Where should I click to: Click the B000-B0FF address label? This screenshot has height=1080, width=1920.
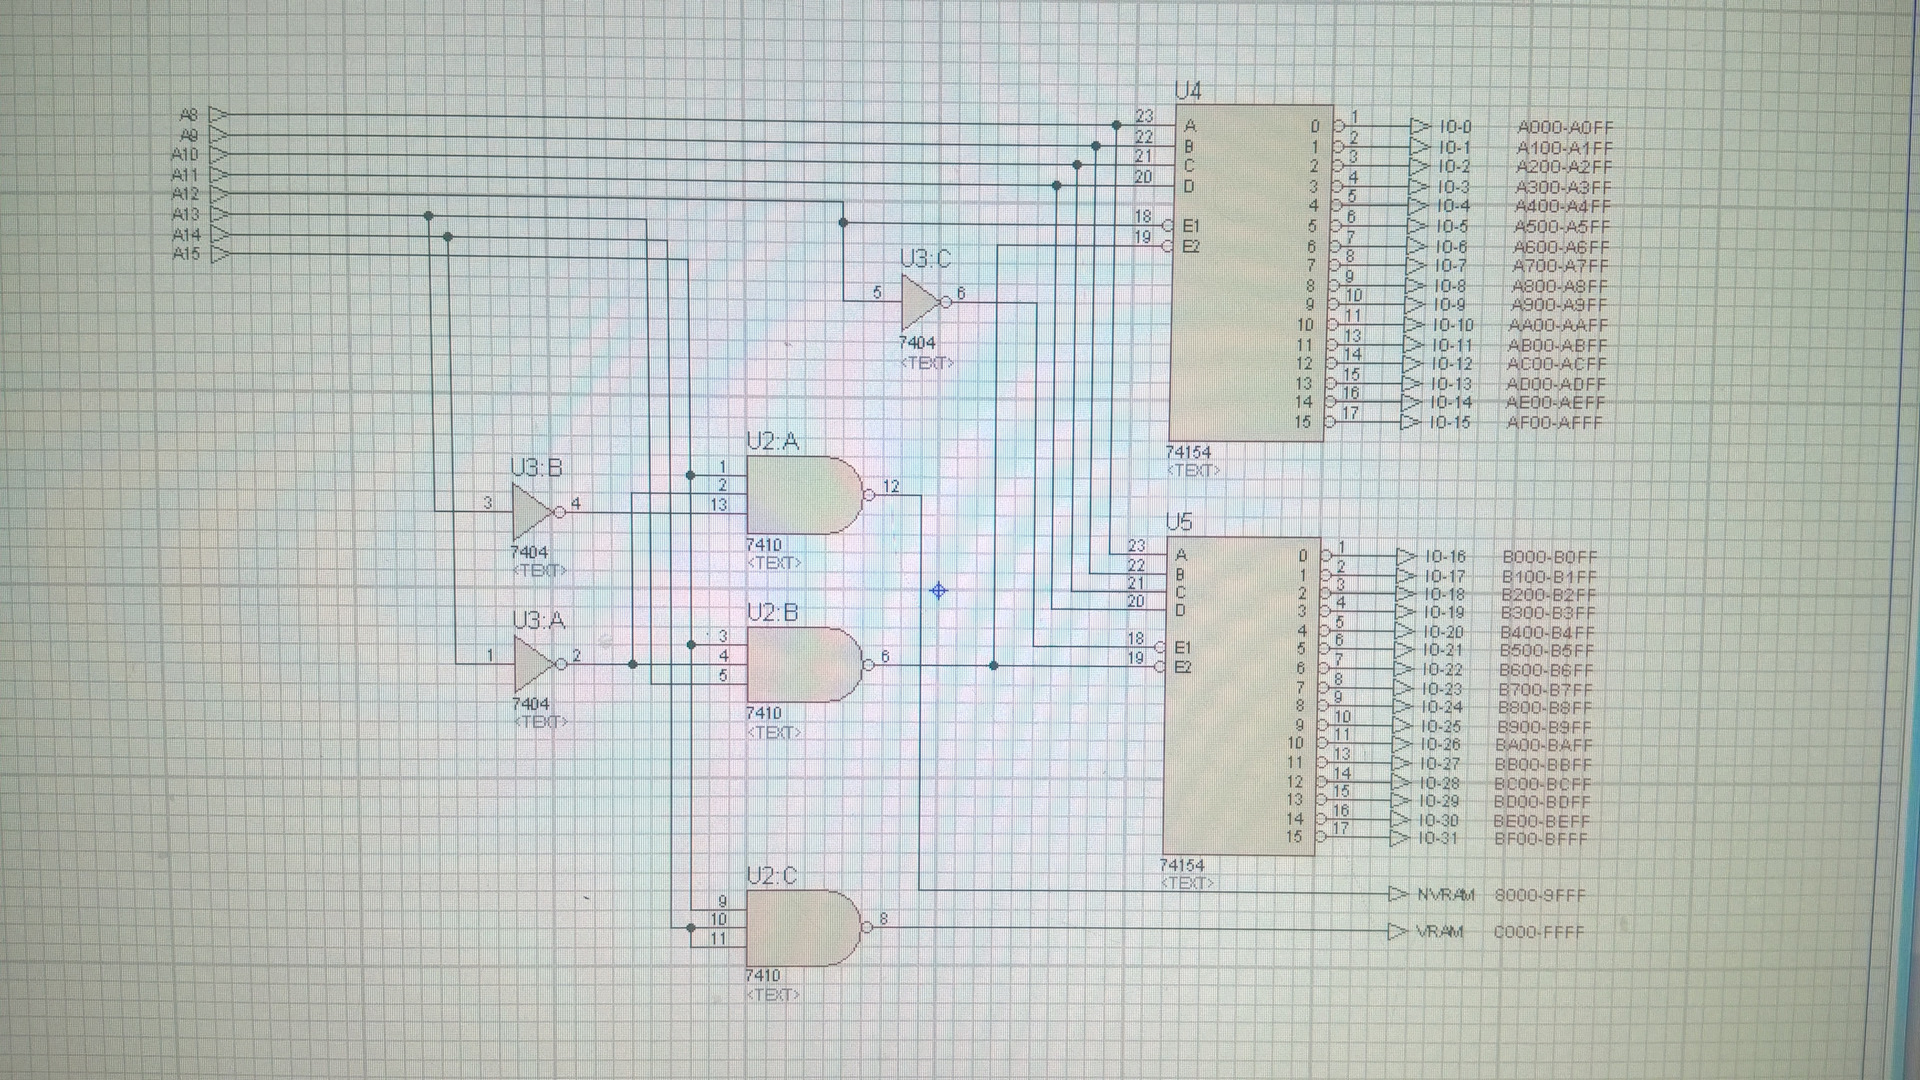pos(1550,557)
